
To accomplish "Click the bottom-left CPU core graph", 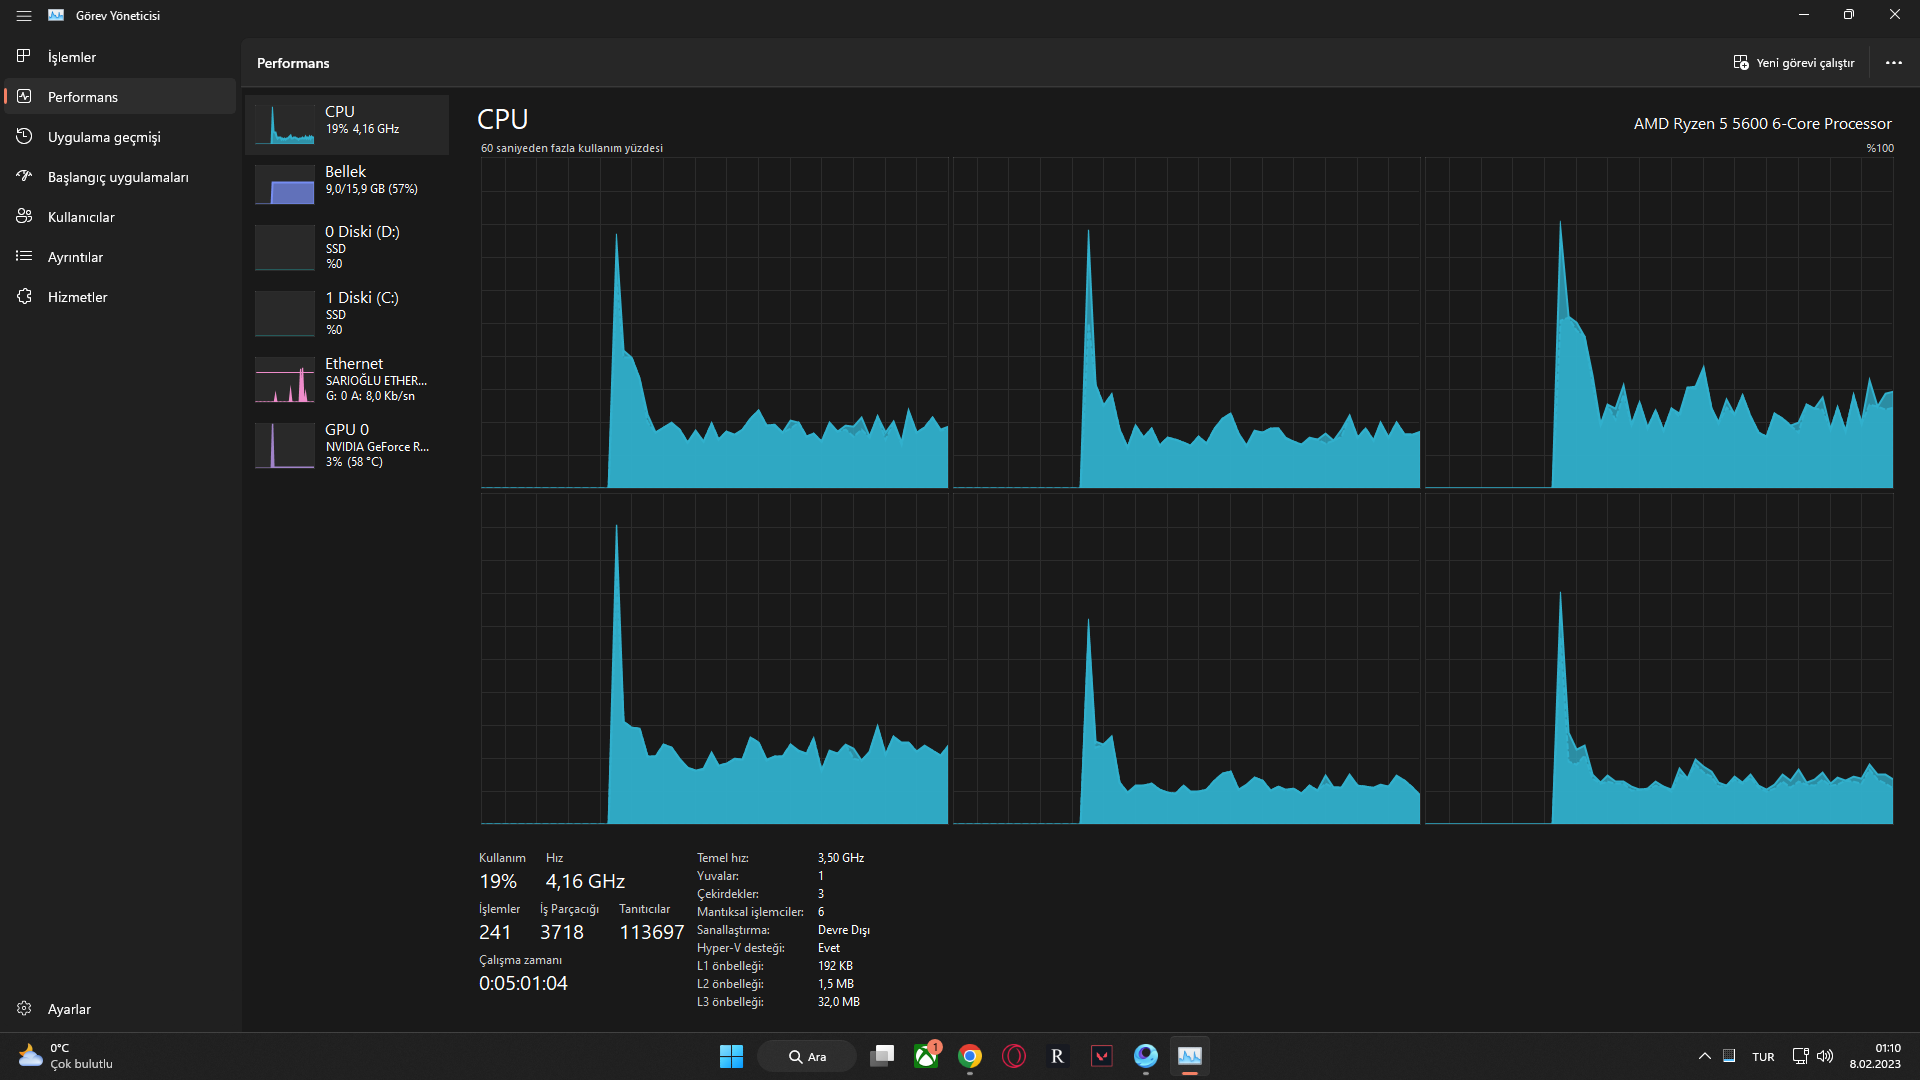I will (x=714, y=659).
